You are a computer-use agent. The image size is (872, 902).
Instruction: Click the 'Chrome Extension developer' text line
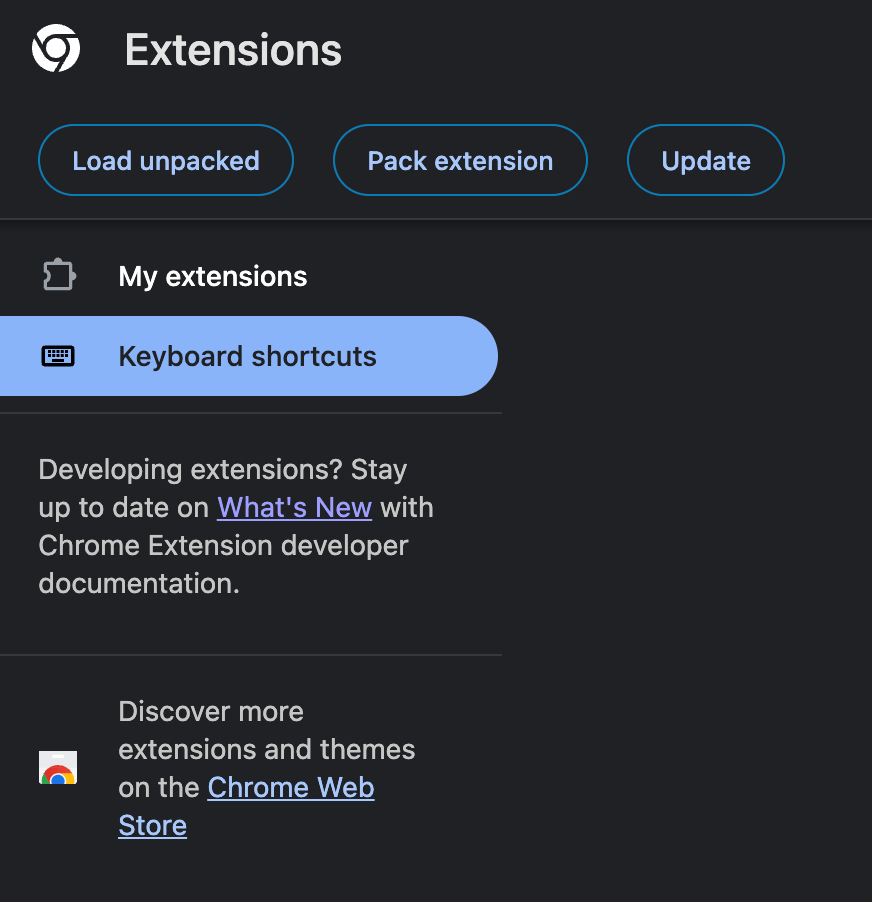click(x=223, y=545)
